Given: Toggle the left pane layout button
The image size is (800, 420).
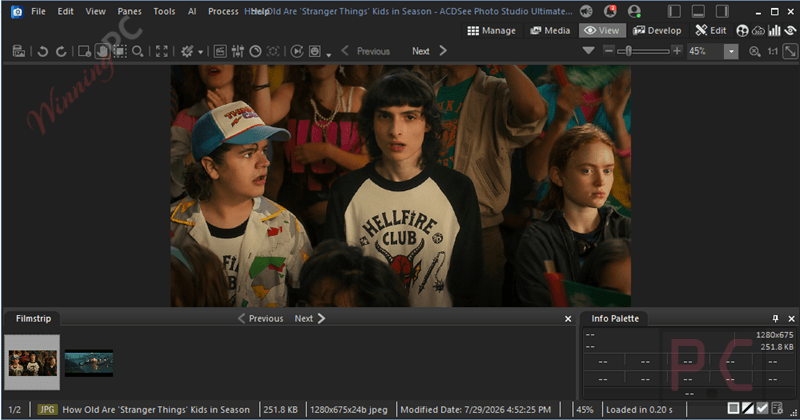Looking at the screenshot, I should 674,11.
